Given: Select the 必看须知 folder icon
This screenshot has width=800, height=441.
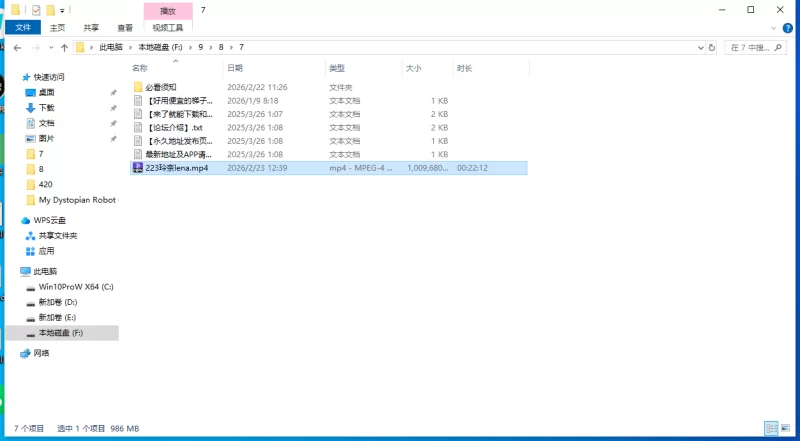Looking at the screenshot, I should [x=138, y=87].
